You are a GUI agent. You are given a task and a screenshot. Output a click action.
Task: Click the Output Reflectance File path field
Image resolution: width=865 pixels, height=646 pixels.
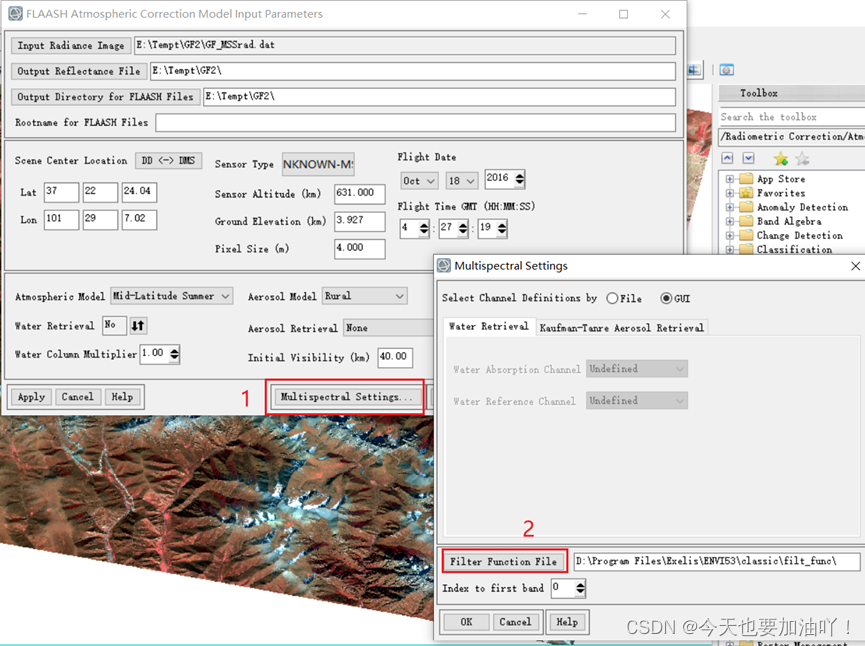pos(413,71)
